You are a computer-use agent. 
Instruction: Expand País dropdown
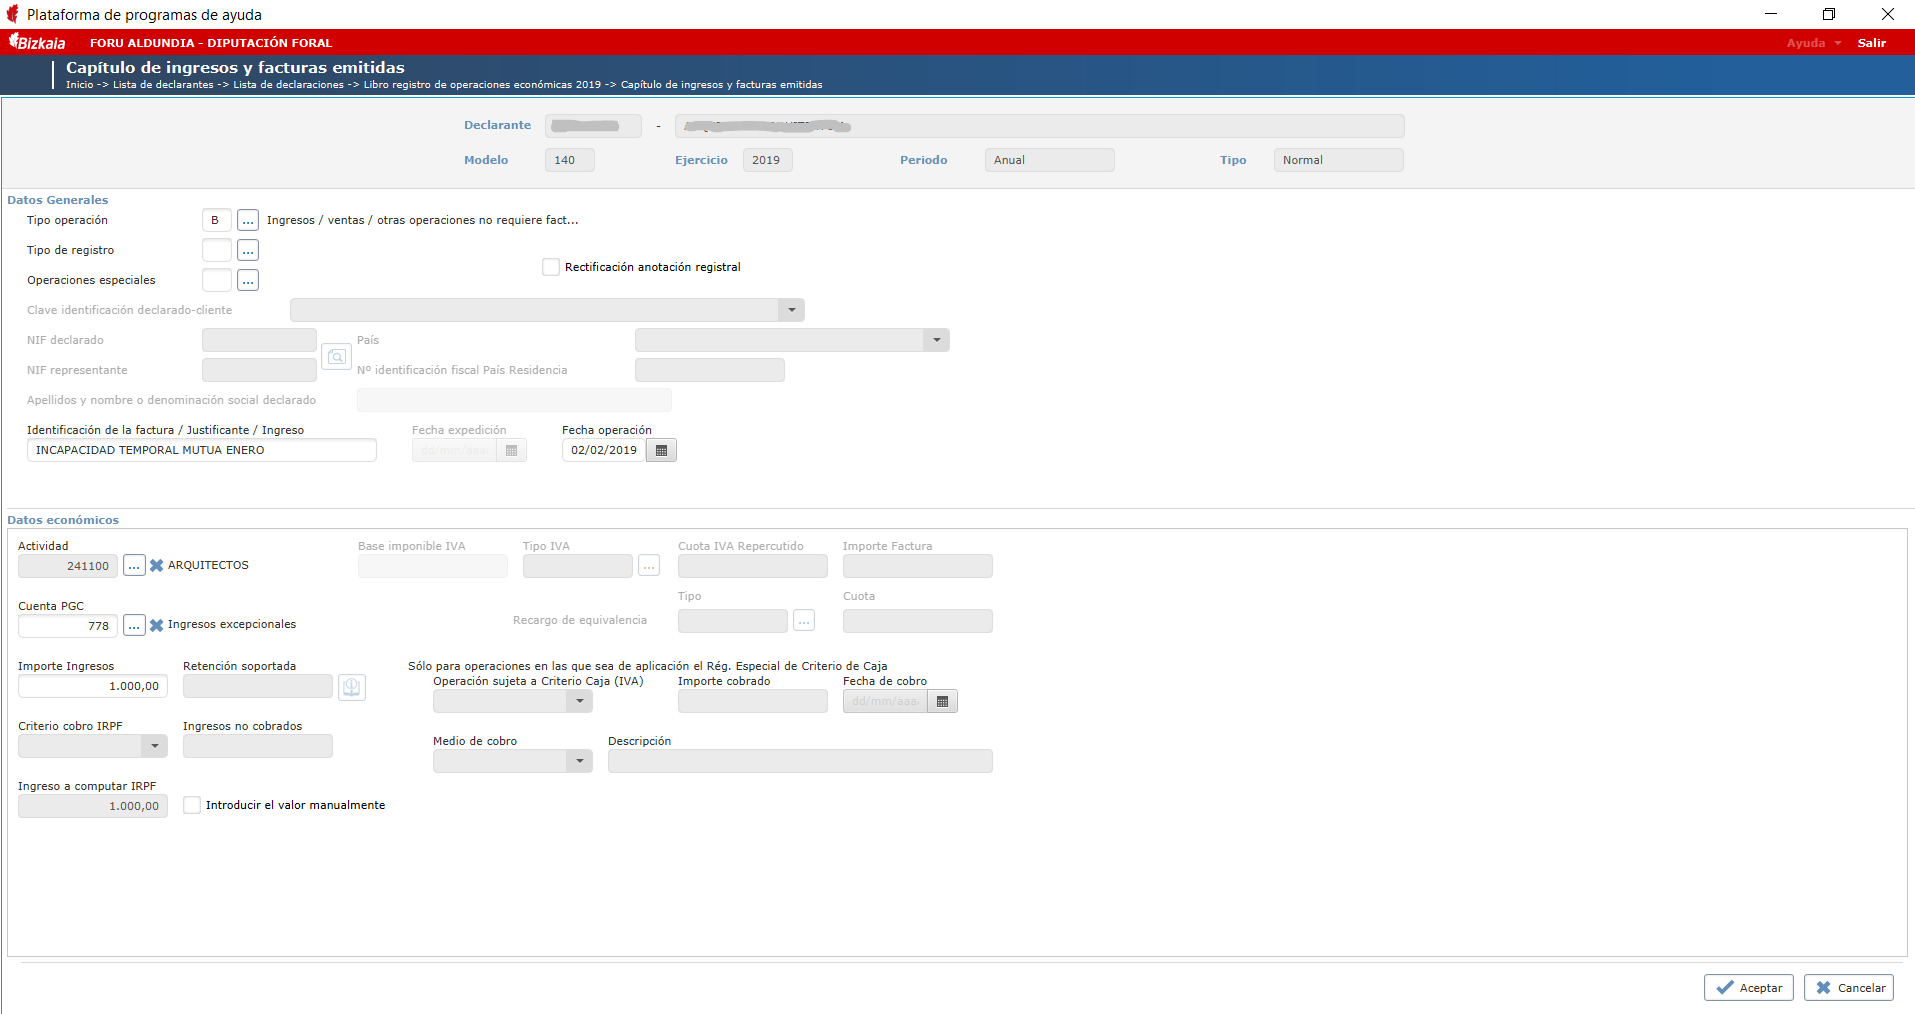[936, 340]
